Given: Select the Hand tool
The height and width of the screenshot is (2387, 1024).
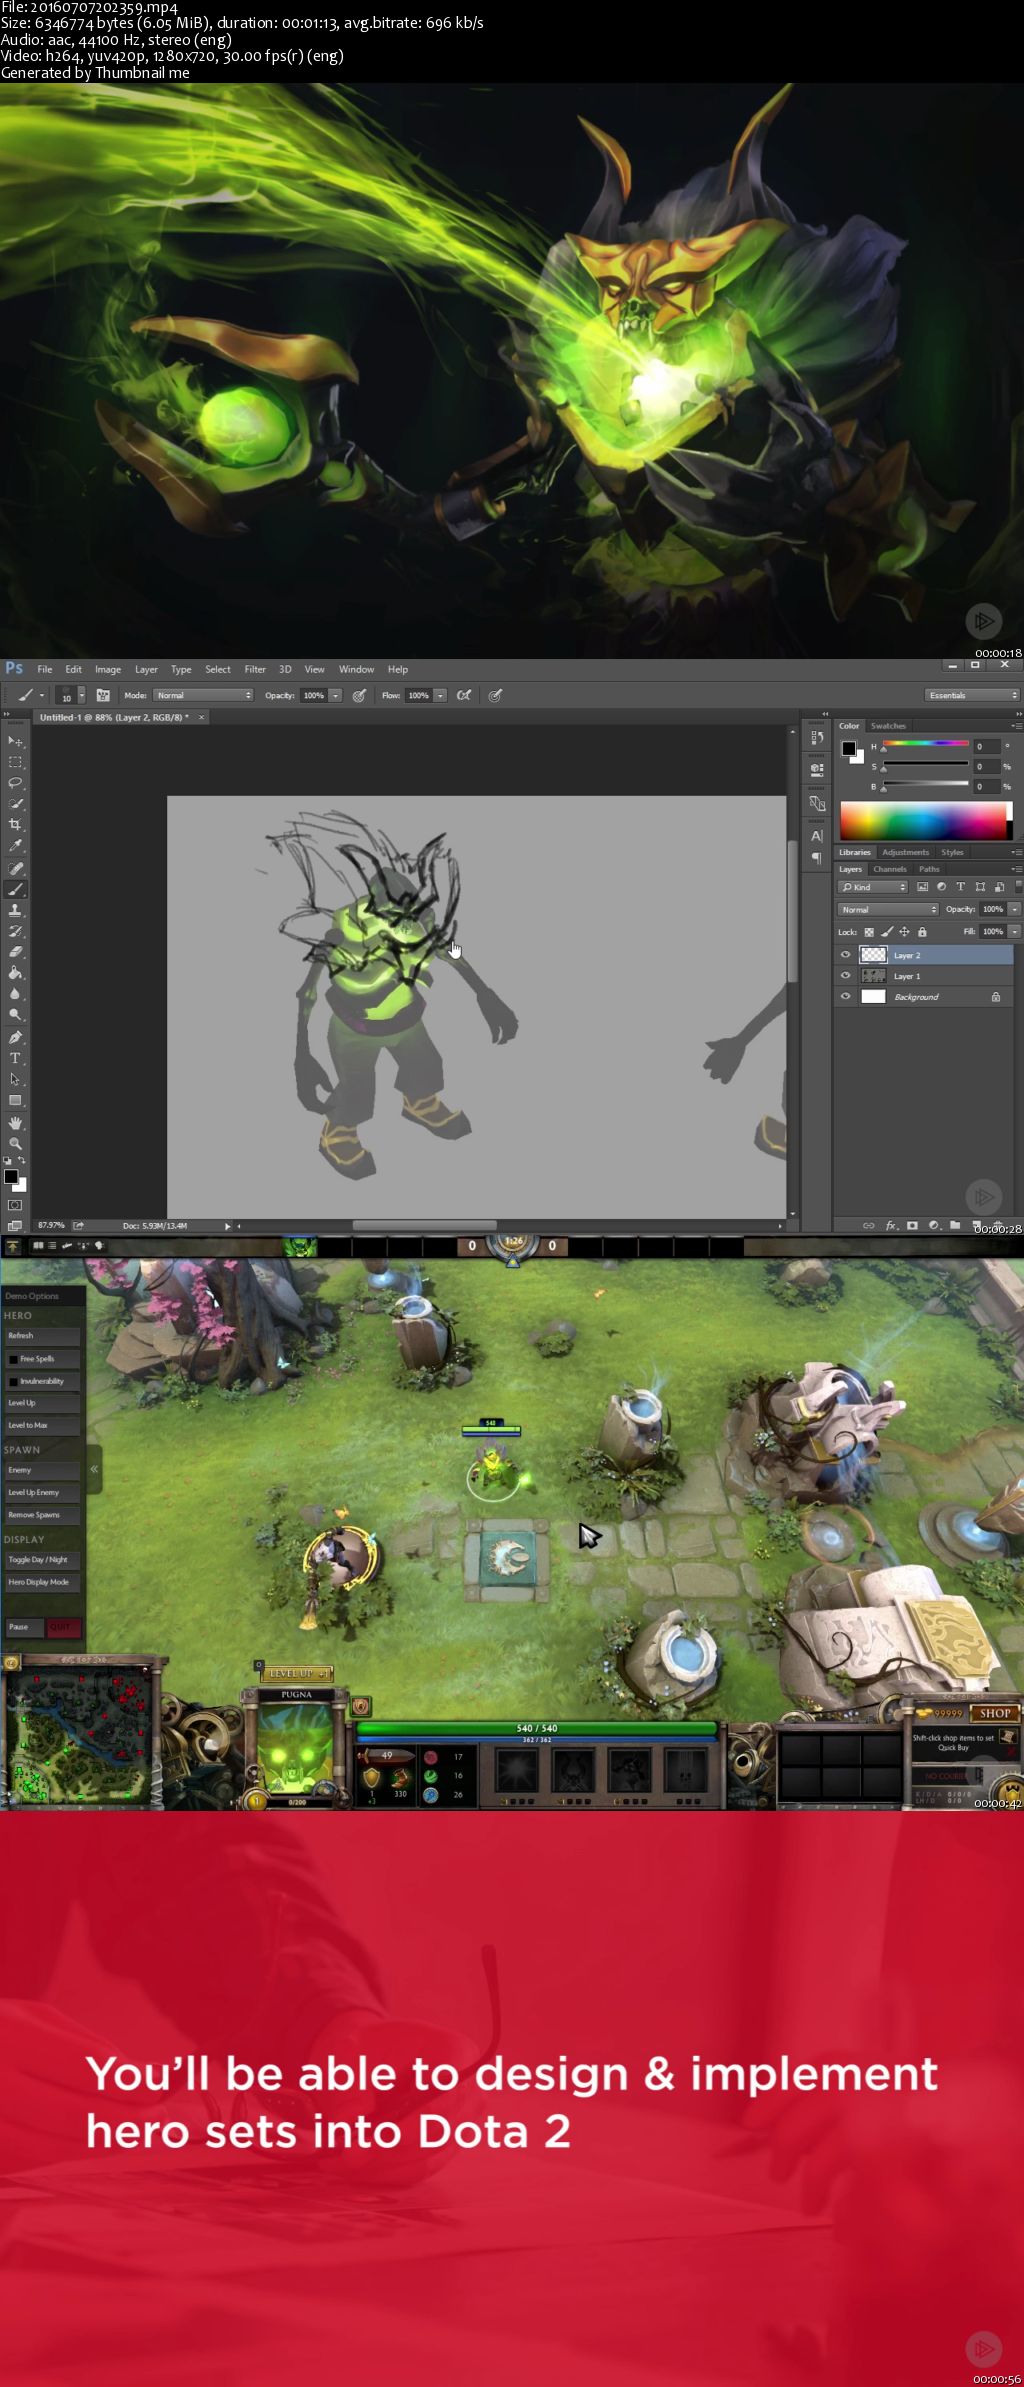Looking at the screenshot, I should 15,1123.
